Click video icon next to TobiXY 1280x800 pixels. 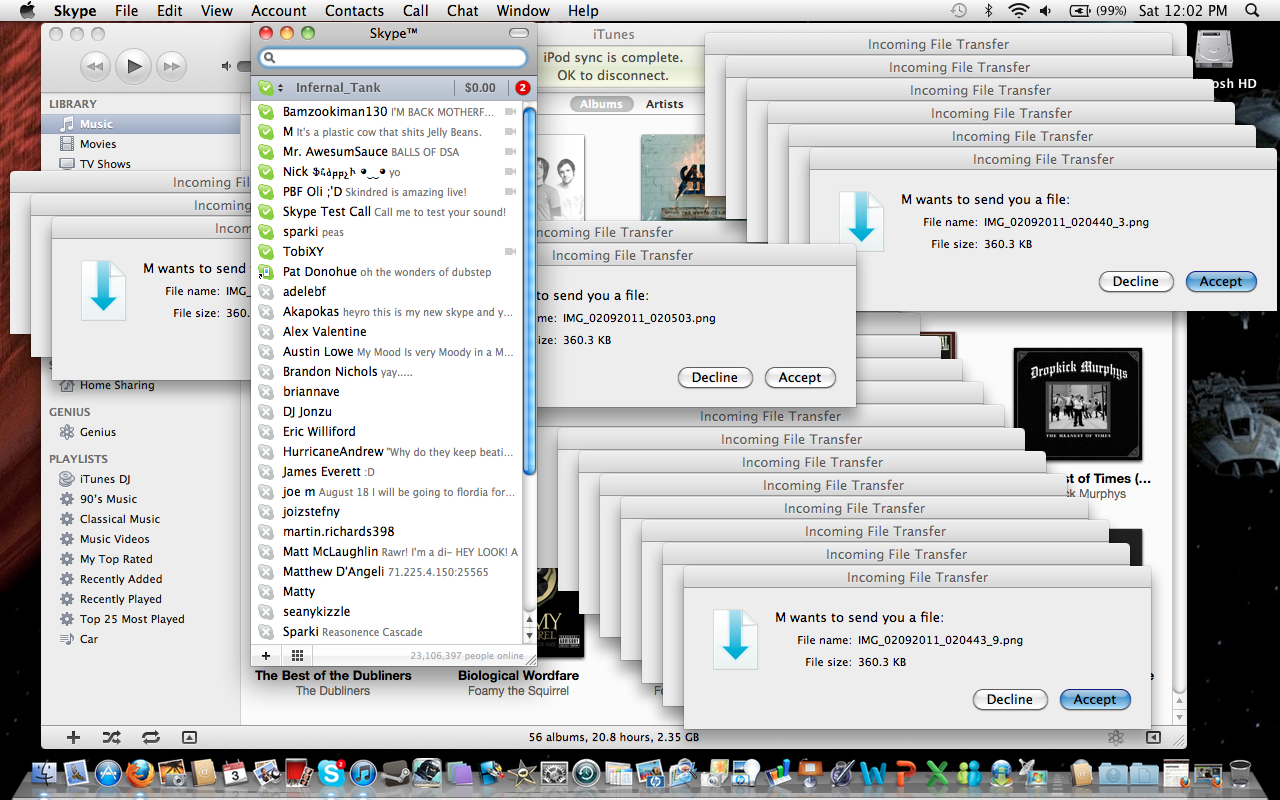point(510,252)
